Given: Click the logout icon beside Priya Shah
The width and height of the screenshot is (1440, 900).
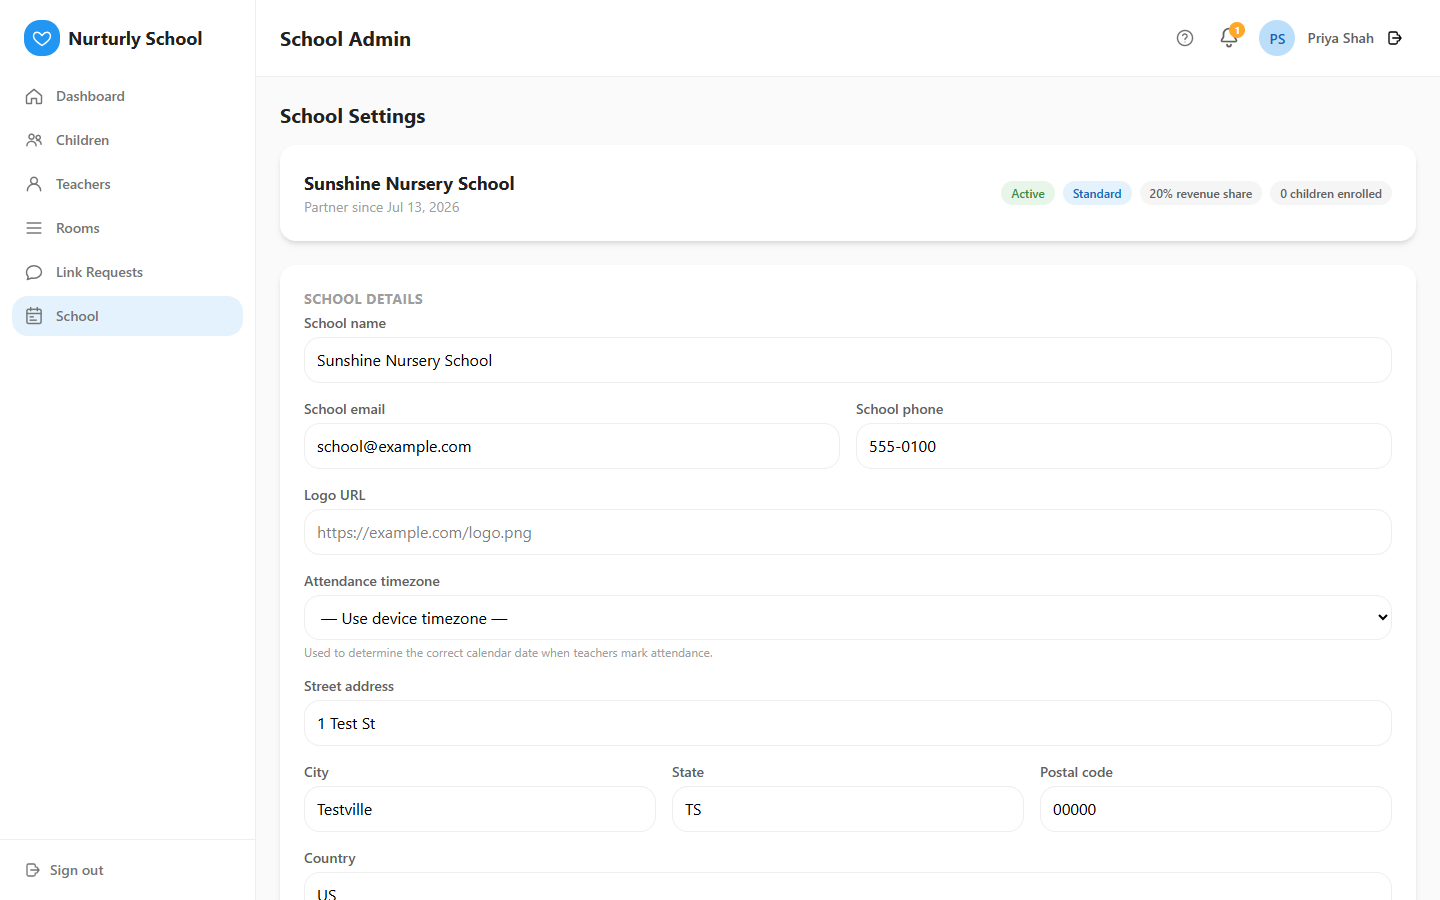Looking at the screenshot, I should coord(1395,38).
